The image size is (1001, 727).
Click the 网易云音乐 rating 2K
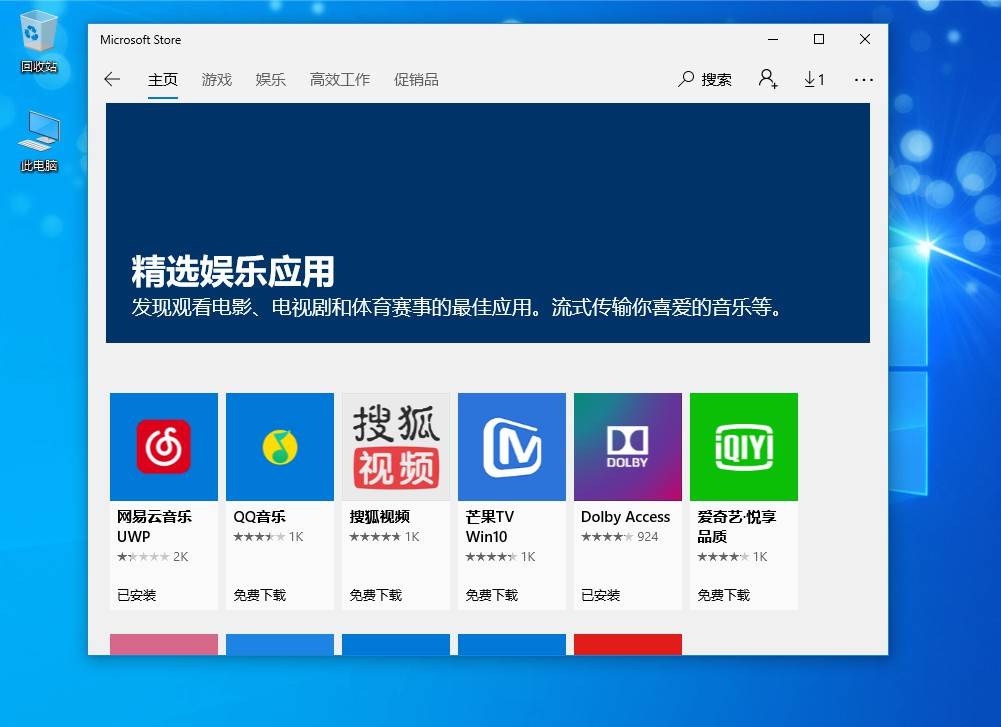pos(153,557)
